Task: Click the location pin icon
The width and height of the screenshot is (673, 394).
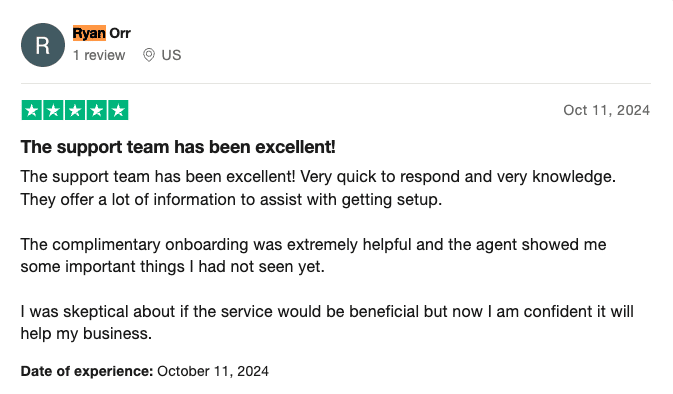Action: click(x=149, y=55)
